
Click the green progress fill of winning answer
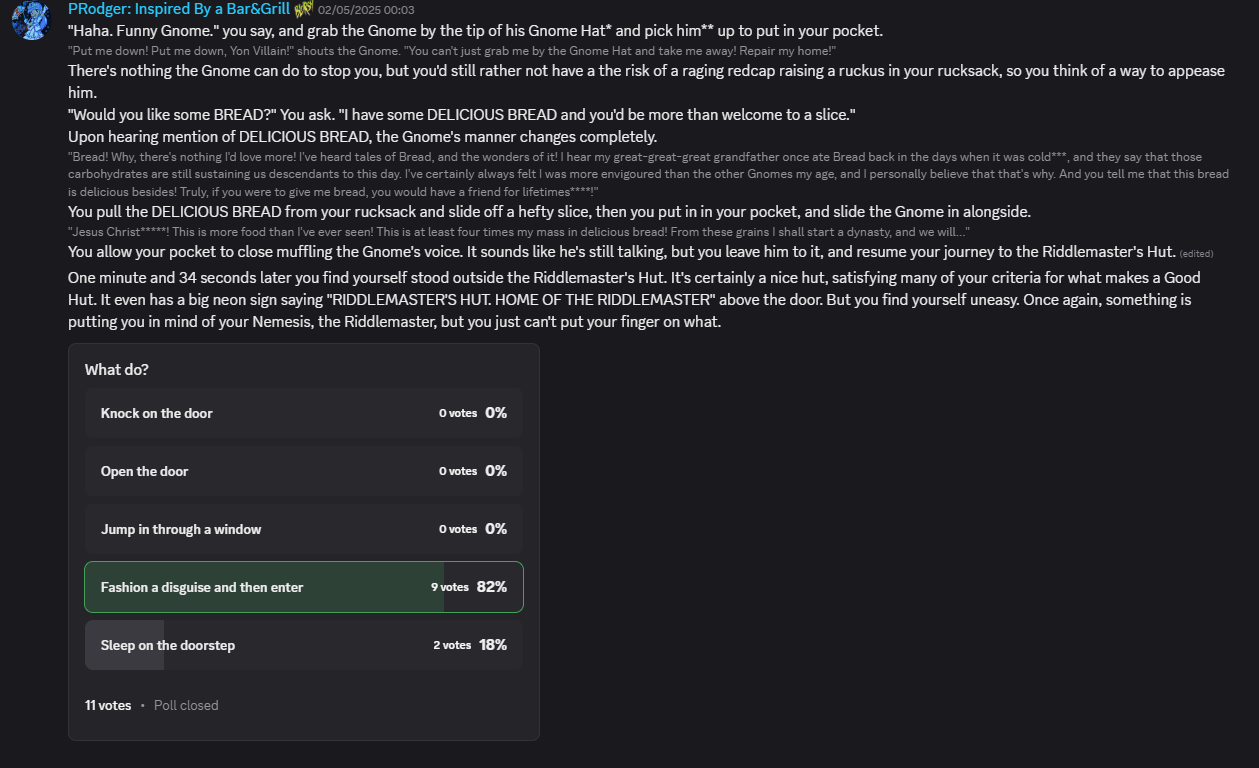tap(264, 587)
